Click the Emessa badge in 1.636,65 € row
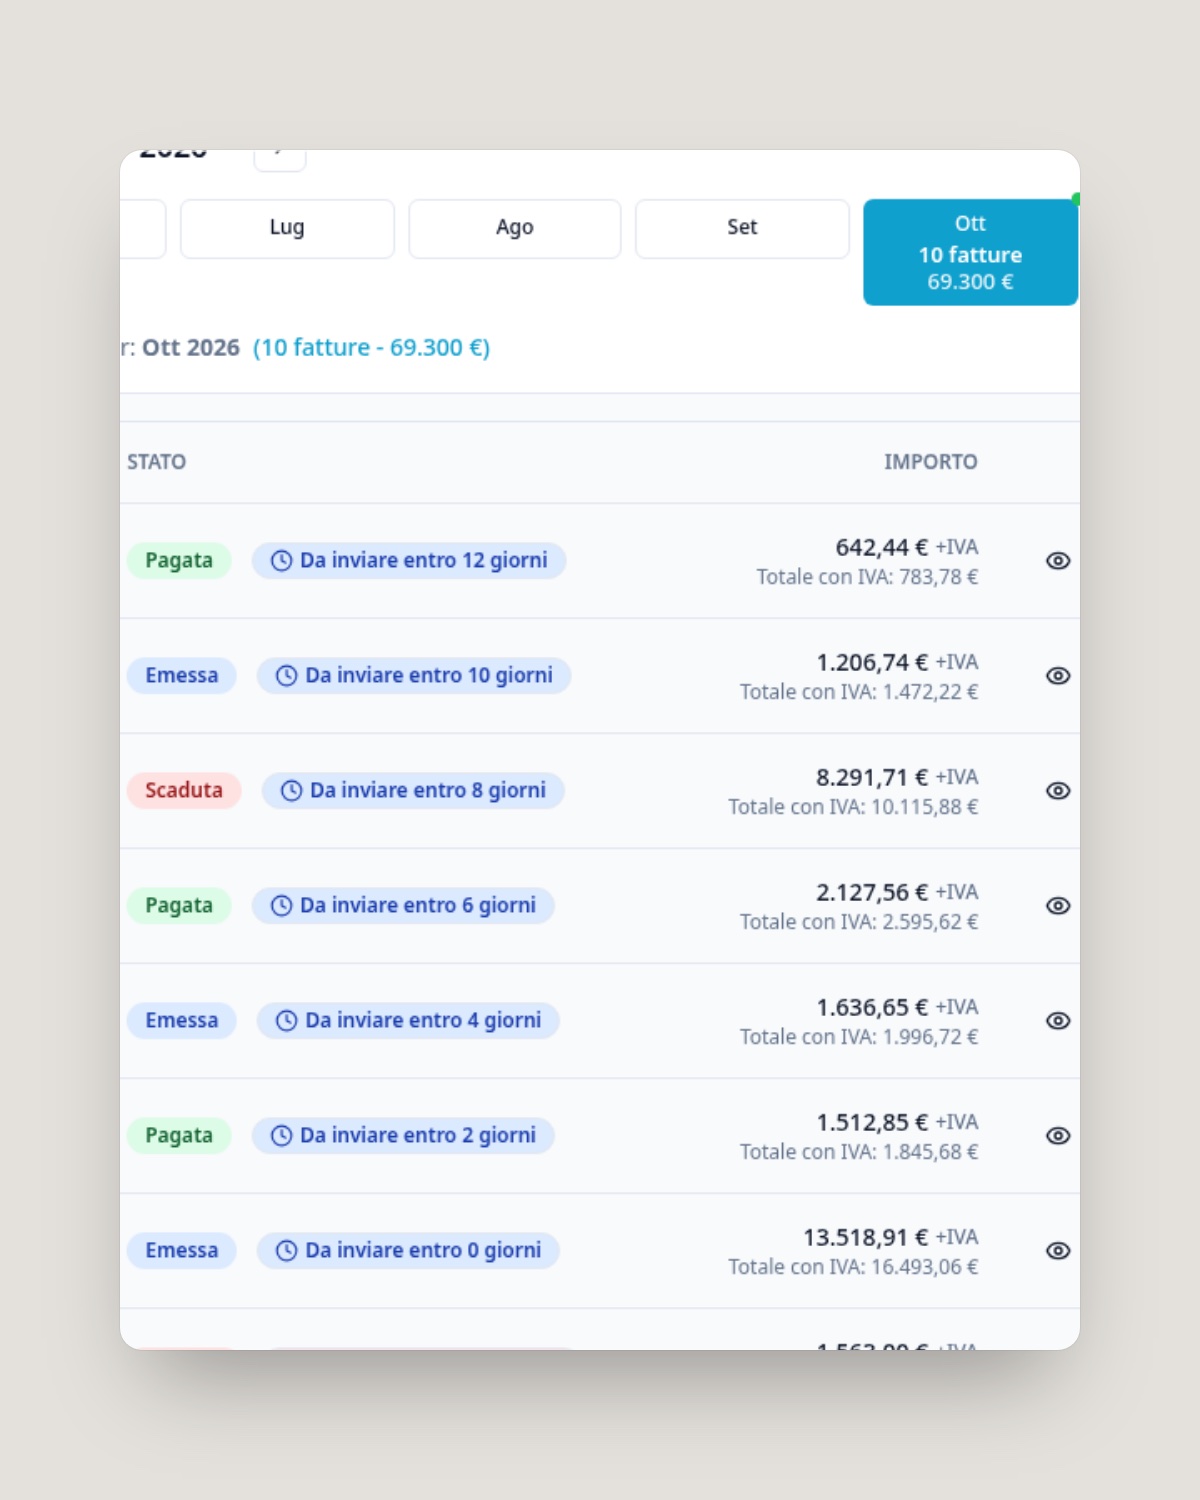This screenshot has height=1500, width=1200. (x=181, y=1021)
